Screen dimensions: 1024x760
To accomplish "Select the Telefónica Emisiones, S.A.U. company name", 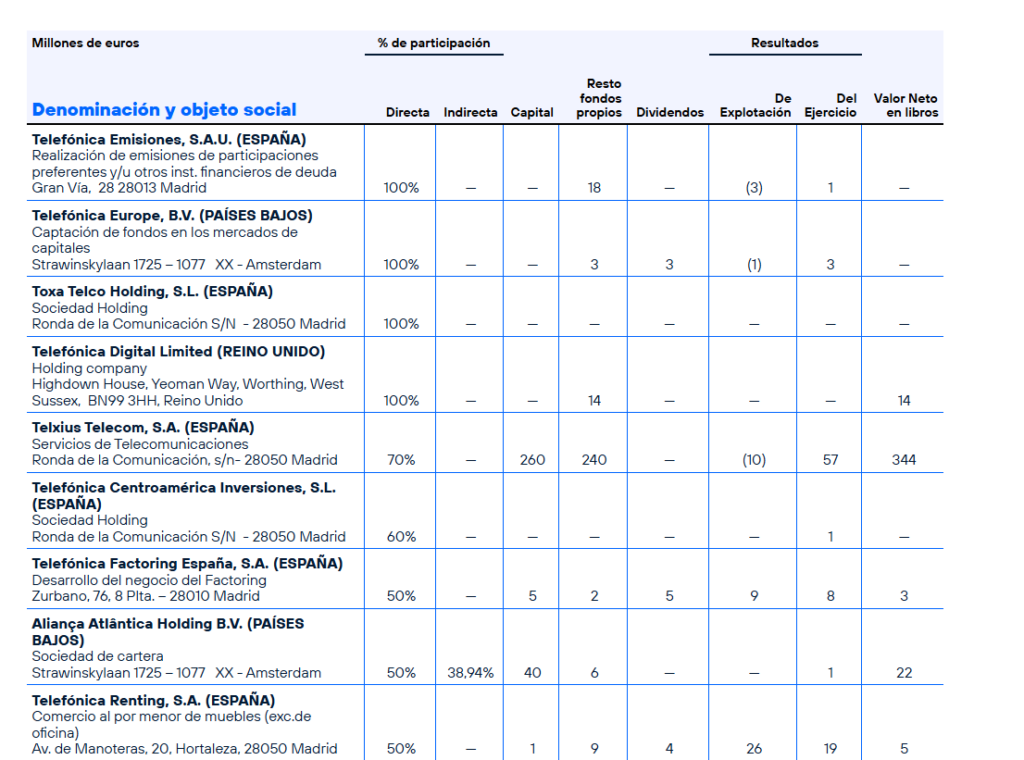I will tap(169, 139).
